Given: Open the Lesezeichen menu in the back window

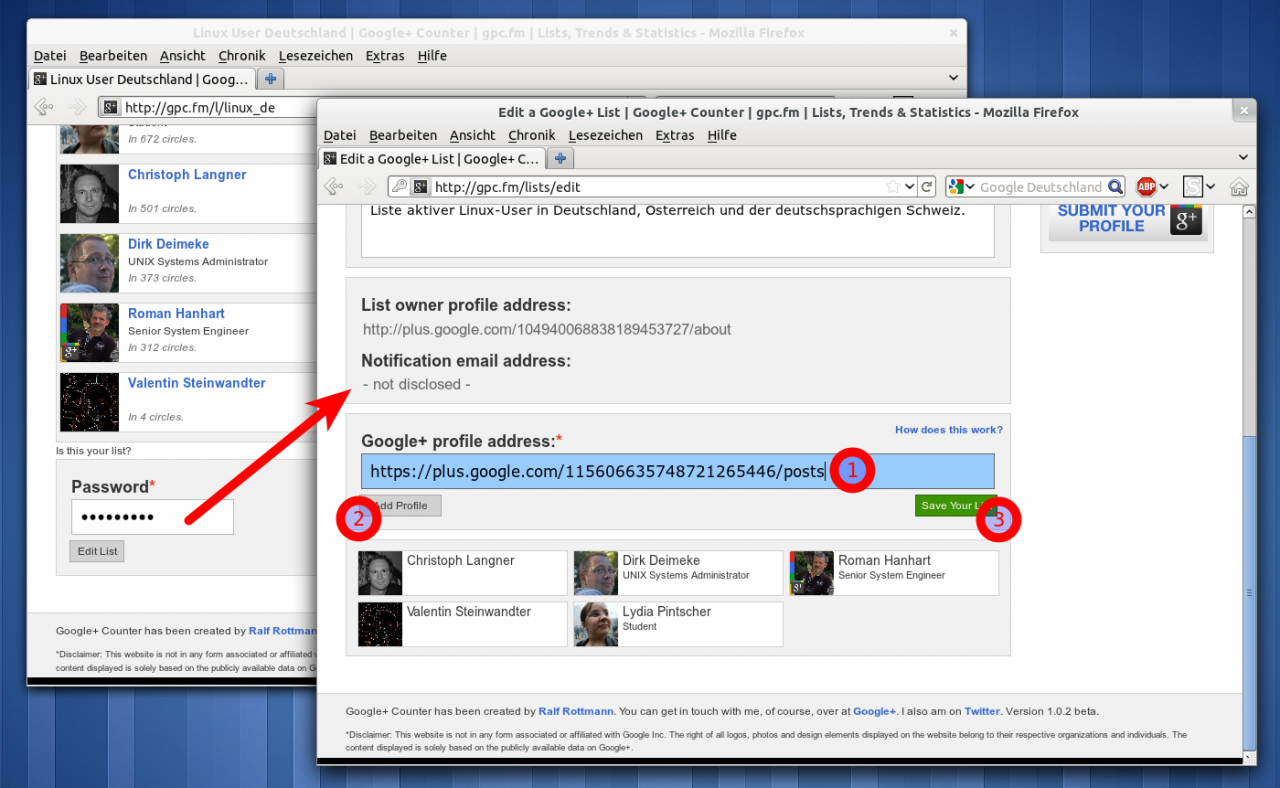Looking at the screenshot, I should pos(315,56).
